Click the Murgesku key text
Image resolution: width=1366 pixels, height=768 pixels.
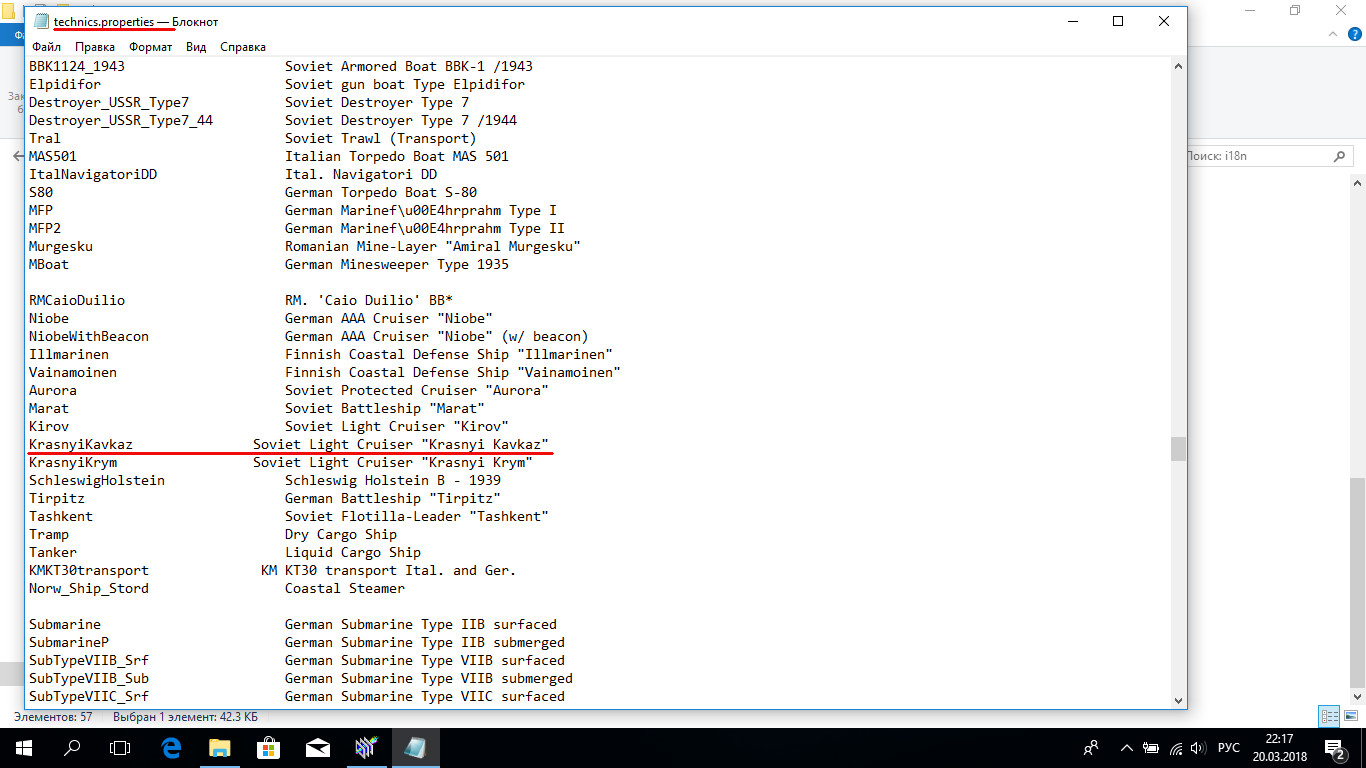click(x=61, y=246)
